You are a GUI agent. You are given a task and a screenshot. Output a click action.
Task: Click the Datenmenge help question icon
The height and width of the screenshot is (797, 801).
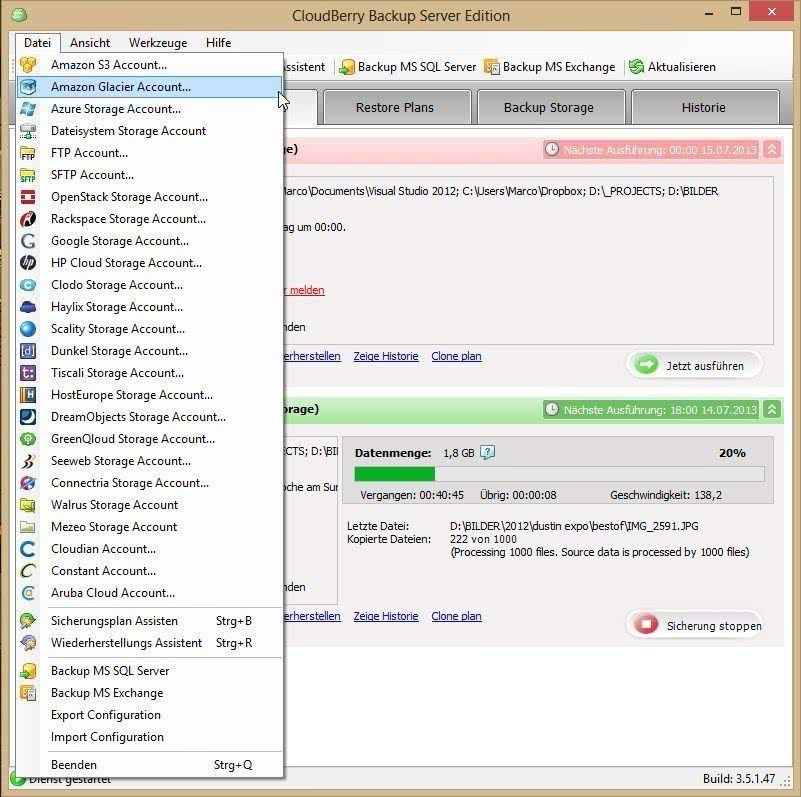[x=487, y=453]
